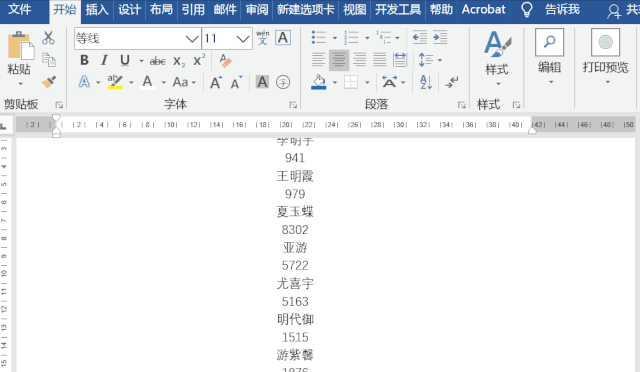Viewport: 640px width, 372px height.
Task: Switch to the 插入 ribbon tab
Action: click(97, 9)
